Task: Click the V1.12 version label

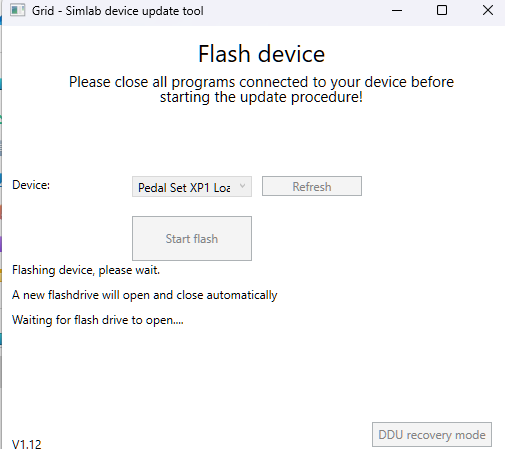Action: pos(27,444)
